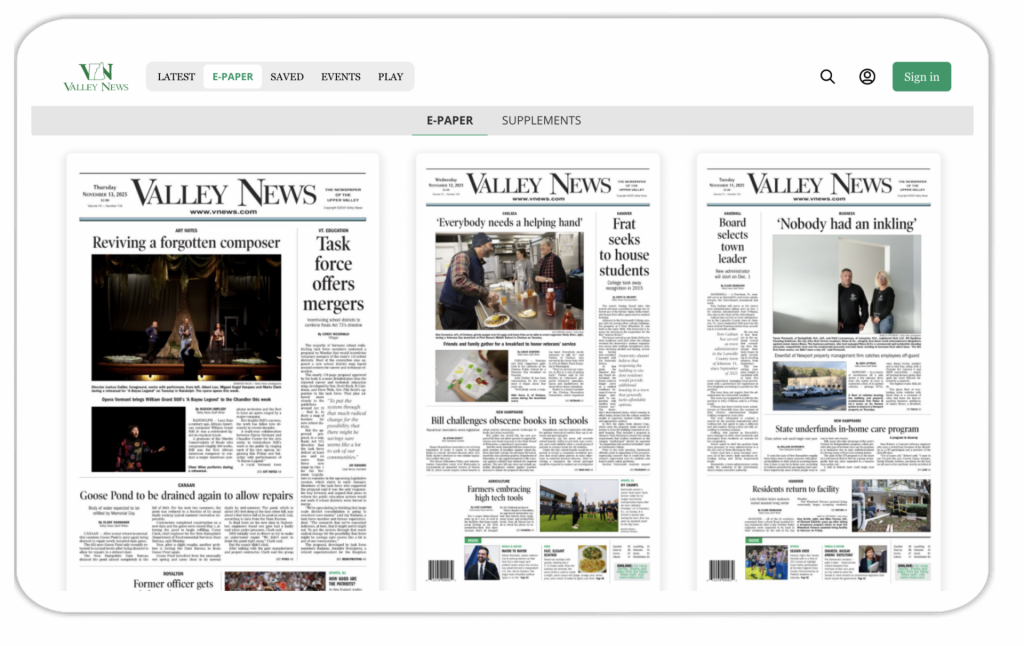Select E-PAPER in the top navigation pill
The height and width of the screenshot is (646, 1024).
pyautogui.click(x=233, y=77)
